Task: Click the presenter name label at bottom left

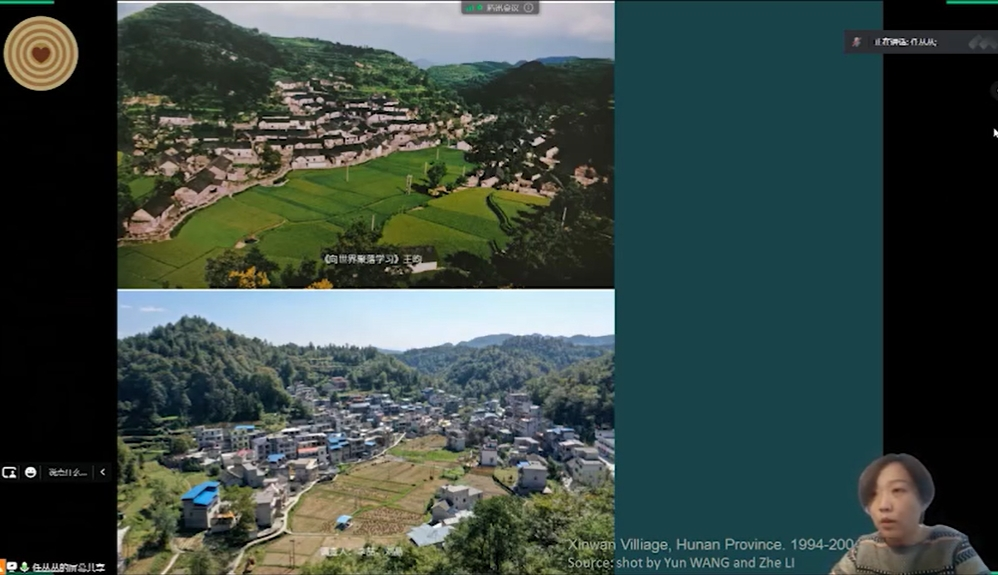Action: pyautogui.click(x=68, y=567)
